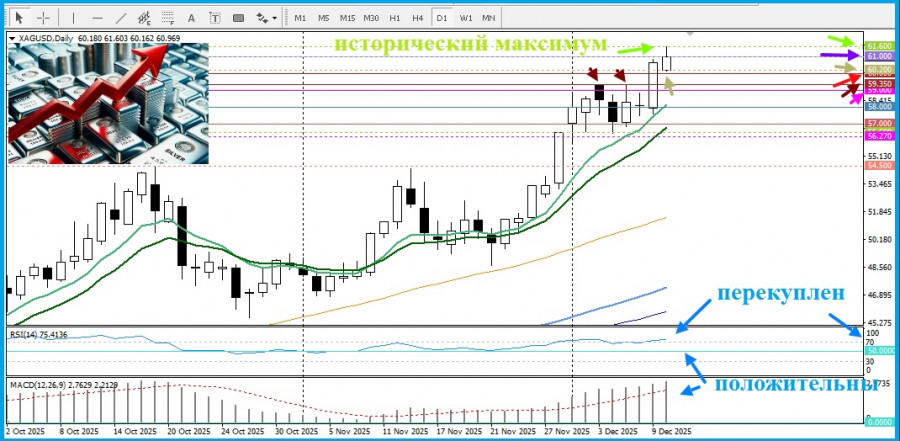
Task: Switch to M15 timeframe
Action: pyautogui.click(x=347, y=18)
